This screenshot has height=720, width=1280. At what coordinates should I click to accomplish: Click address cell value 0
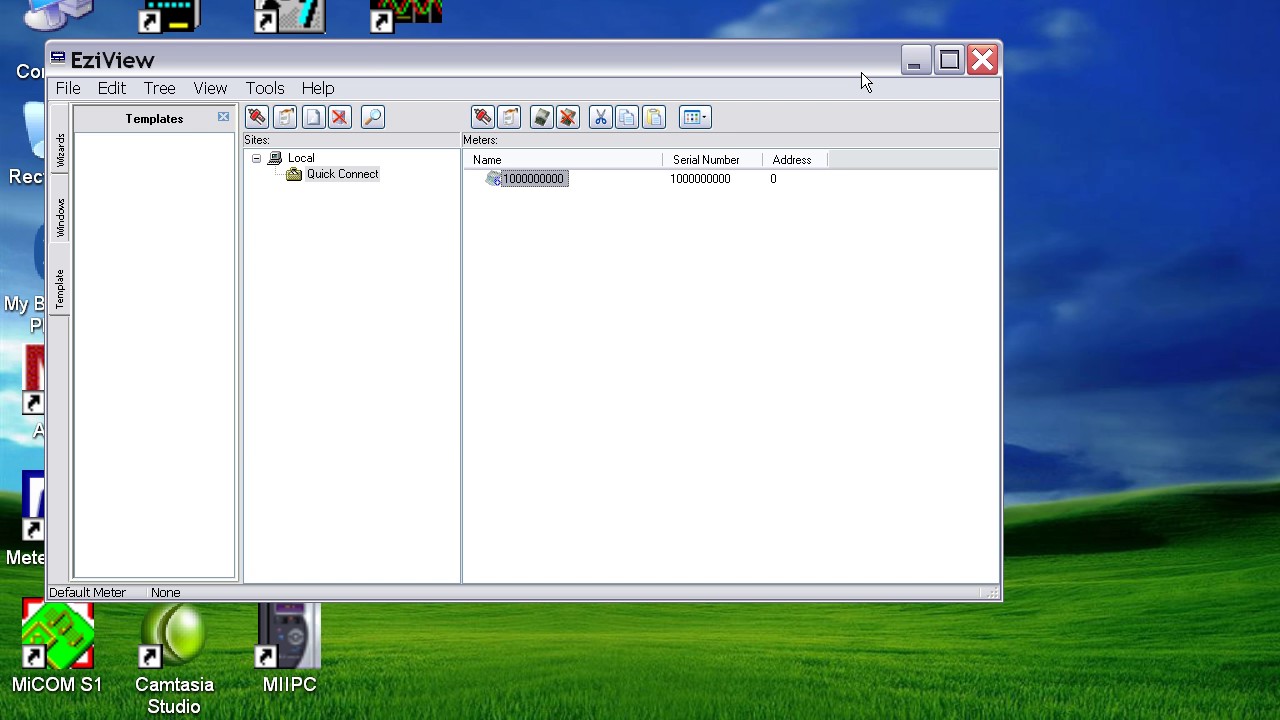pyautogui.click(x=773, y=179)
